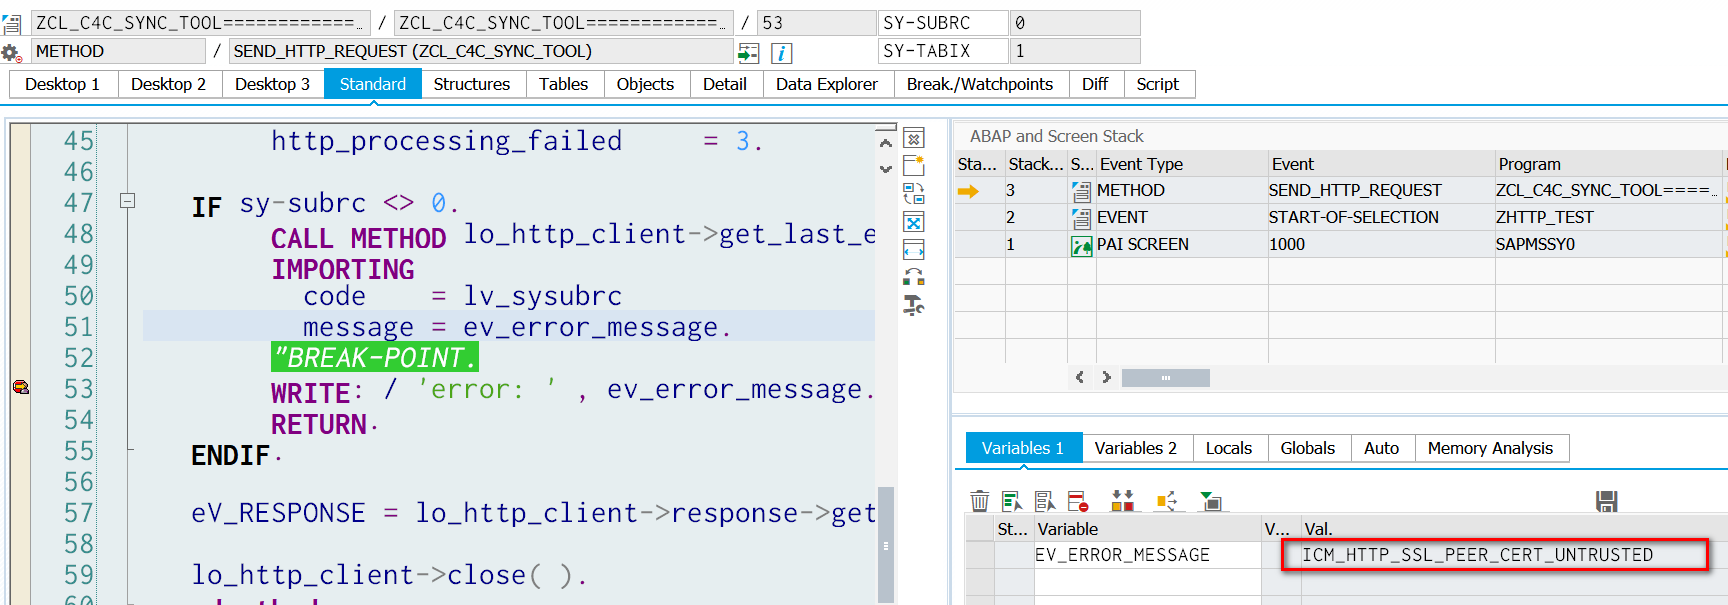Click the Event Type column header

tap(1182, 164)
